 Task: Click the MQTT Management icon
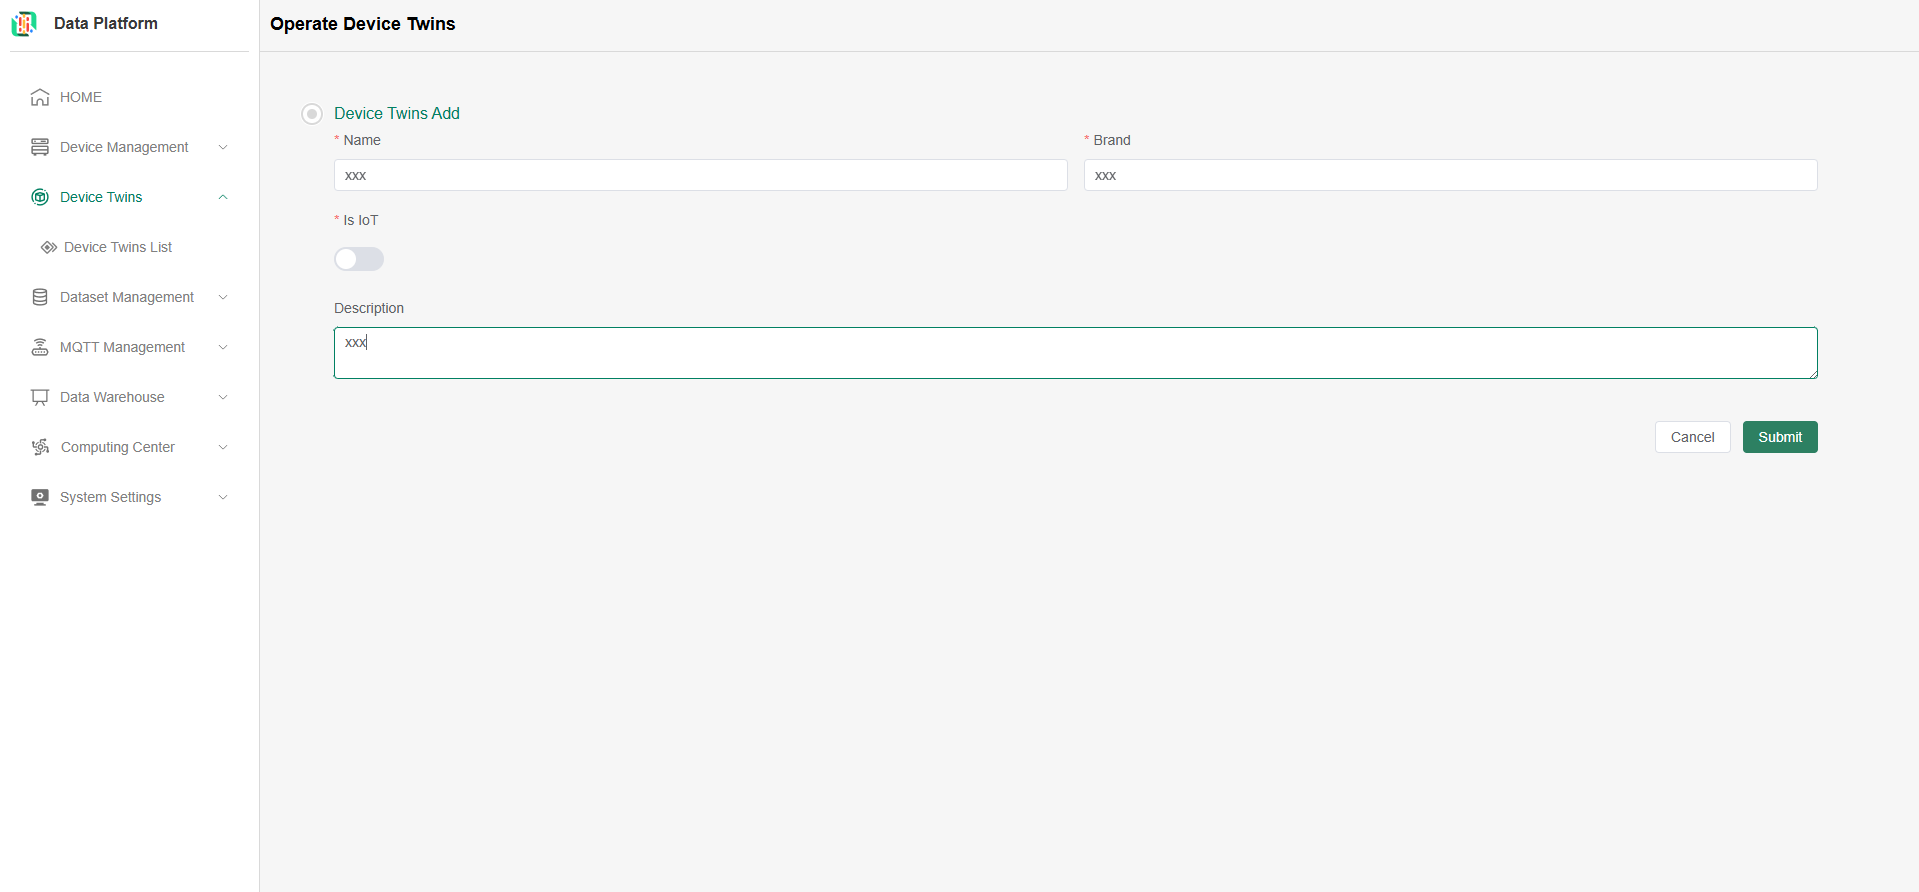click(40, 347)
